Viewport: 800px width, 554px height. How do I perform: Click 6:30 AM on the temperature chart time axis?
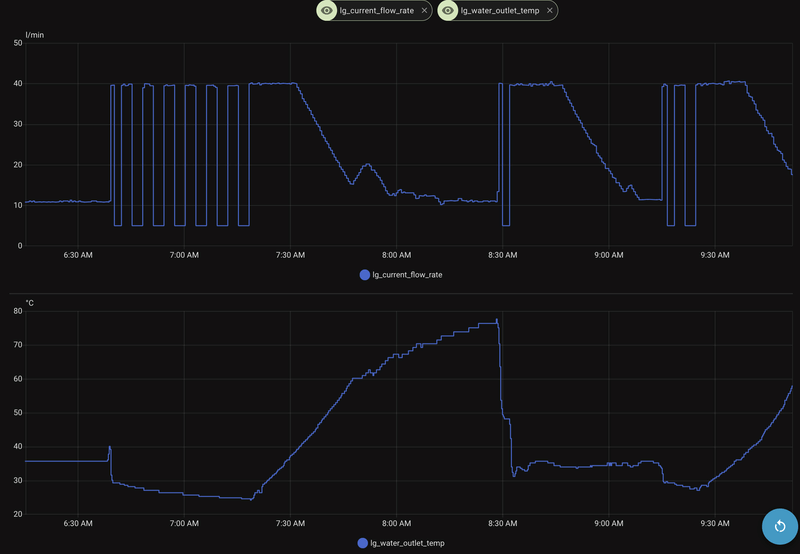[78, 523]
